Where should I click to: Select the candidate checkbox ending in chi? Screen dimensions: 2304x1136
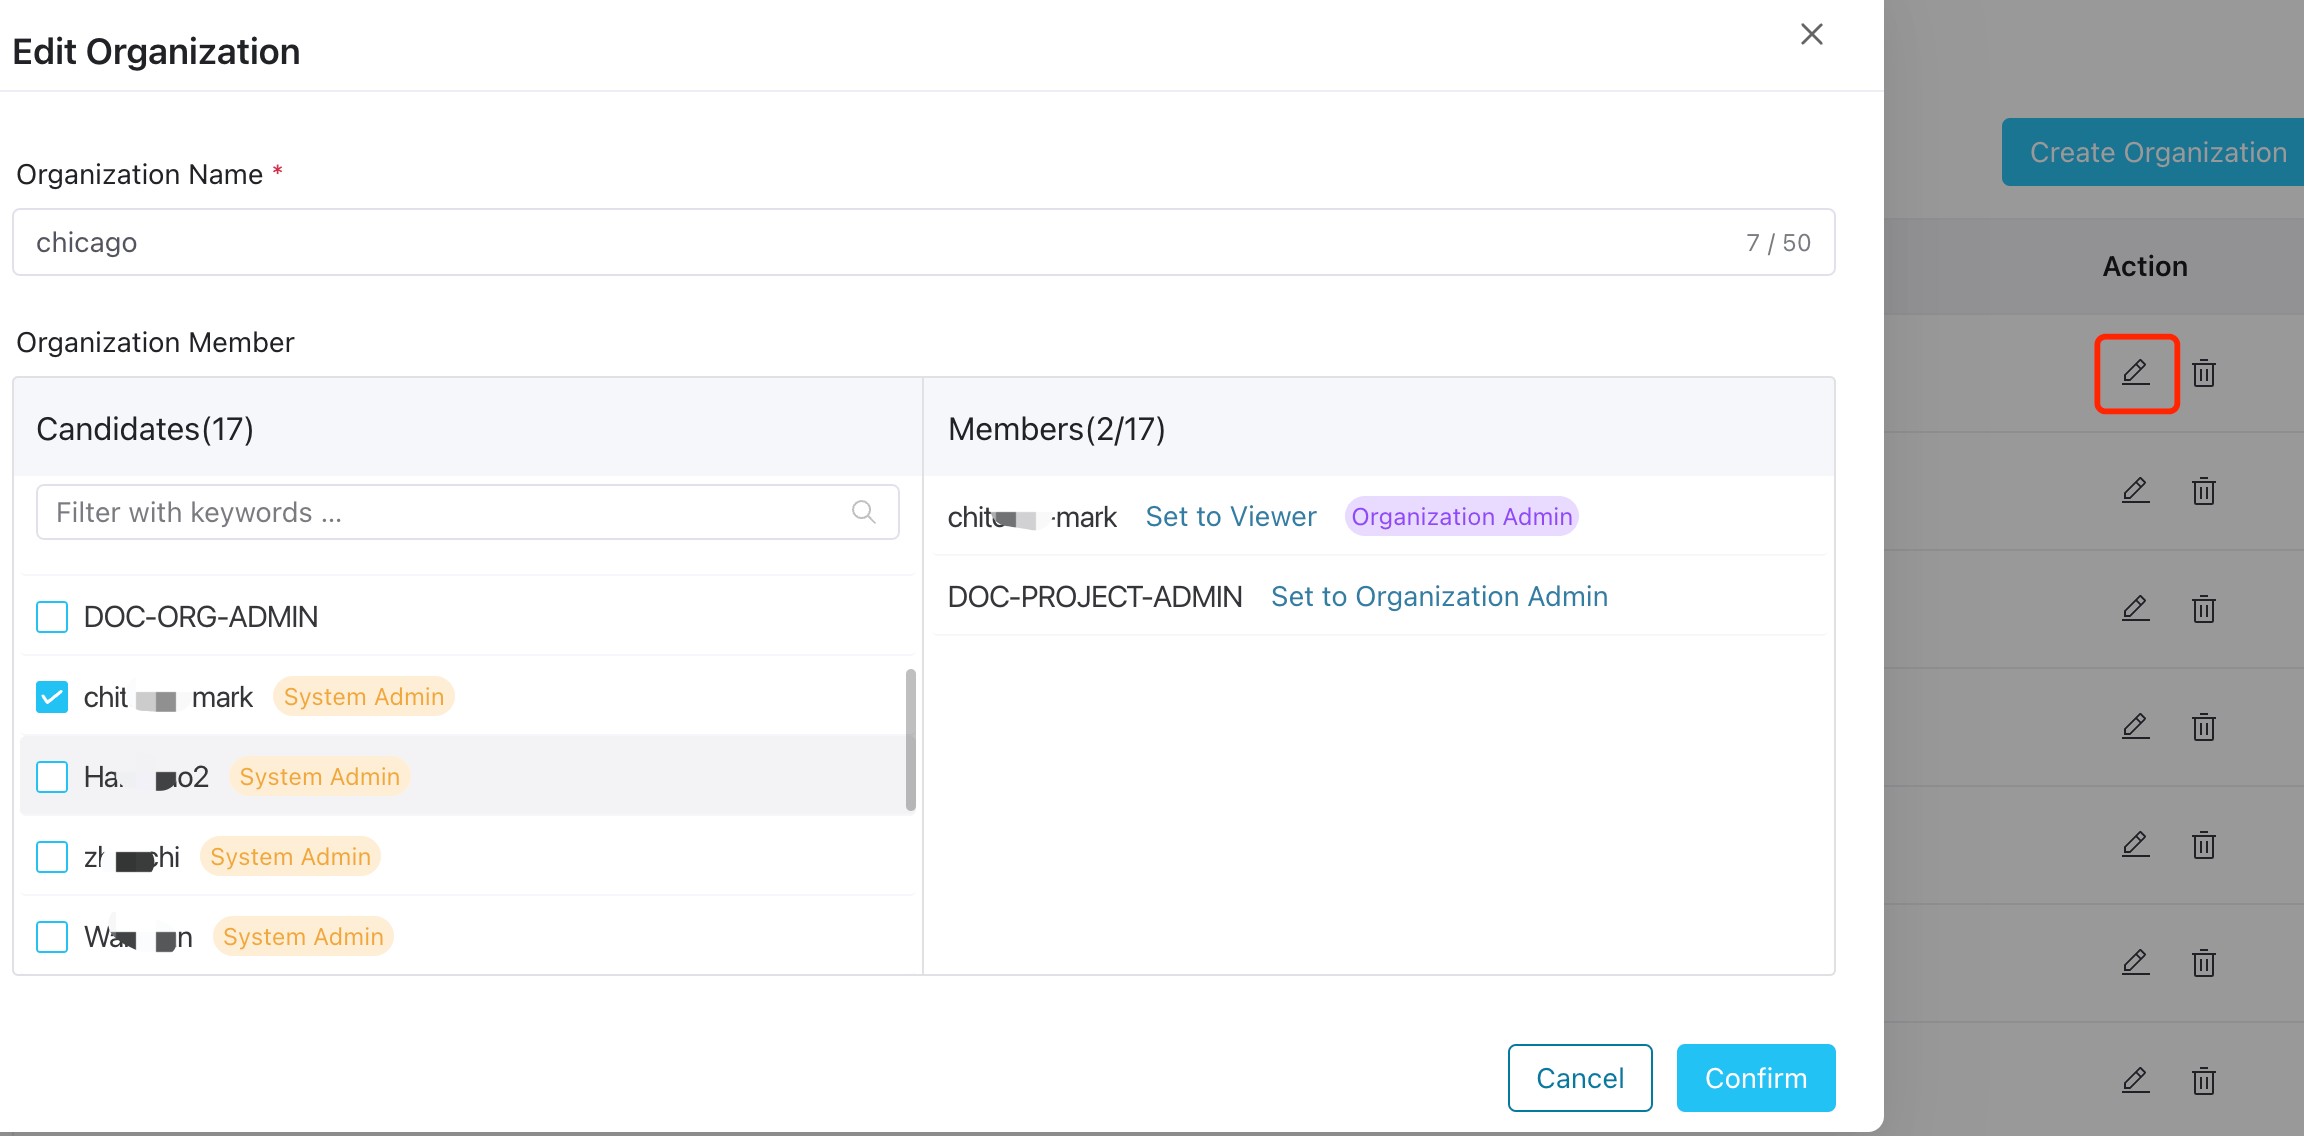pos(52,857)
